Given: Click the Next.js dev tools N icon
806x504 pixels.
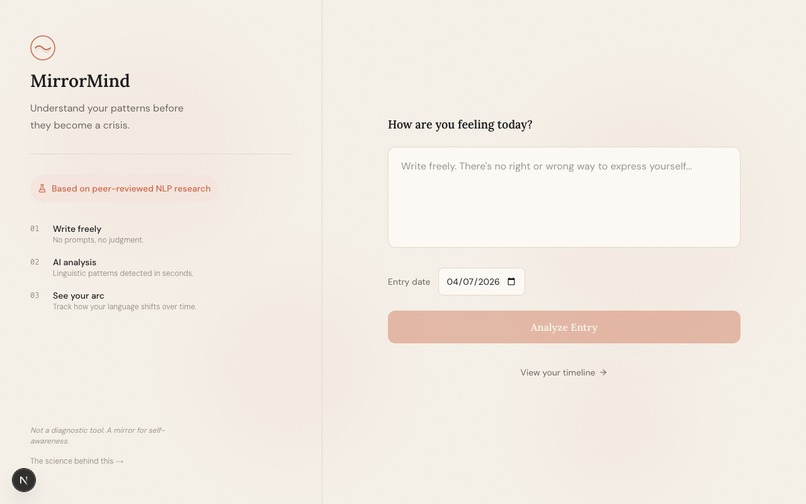Looking at the screenshot, I should pyautogui.click(x=24, y=480).
